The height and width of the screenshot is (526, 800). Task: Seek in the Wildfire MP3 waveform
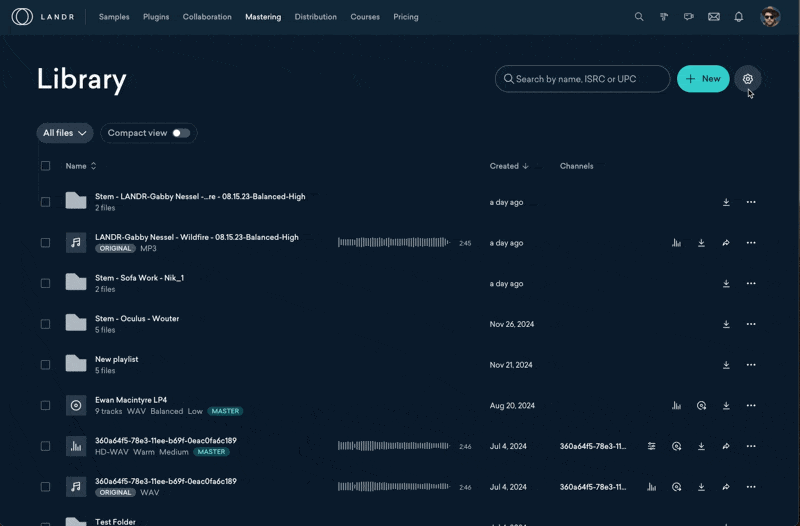coord(393,242)
